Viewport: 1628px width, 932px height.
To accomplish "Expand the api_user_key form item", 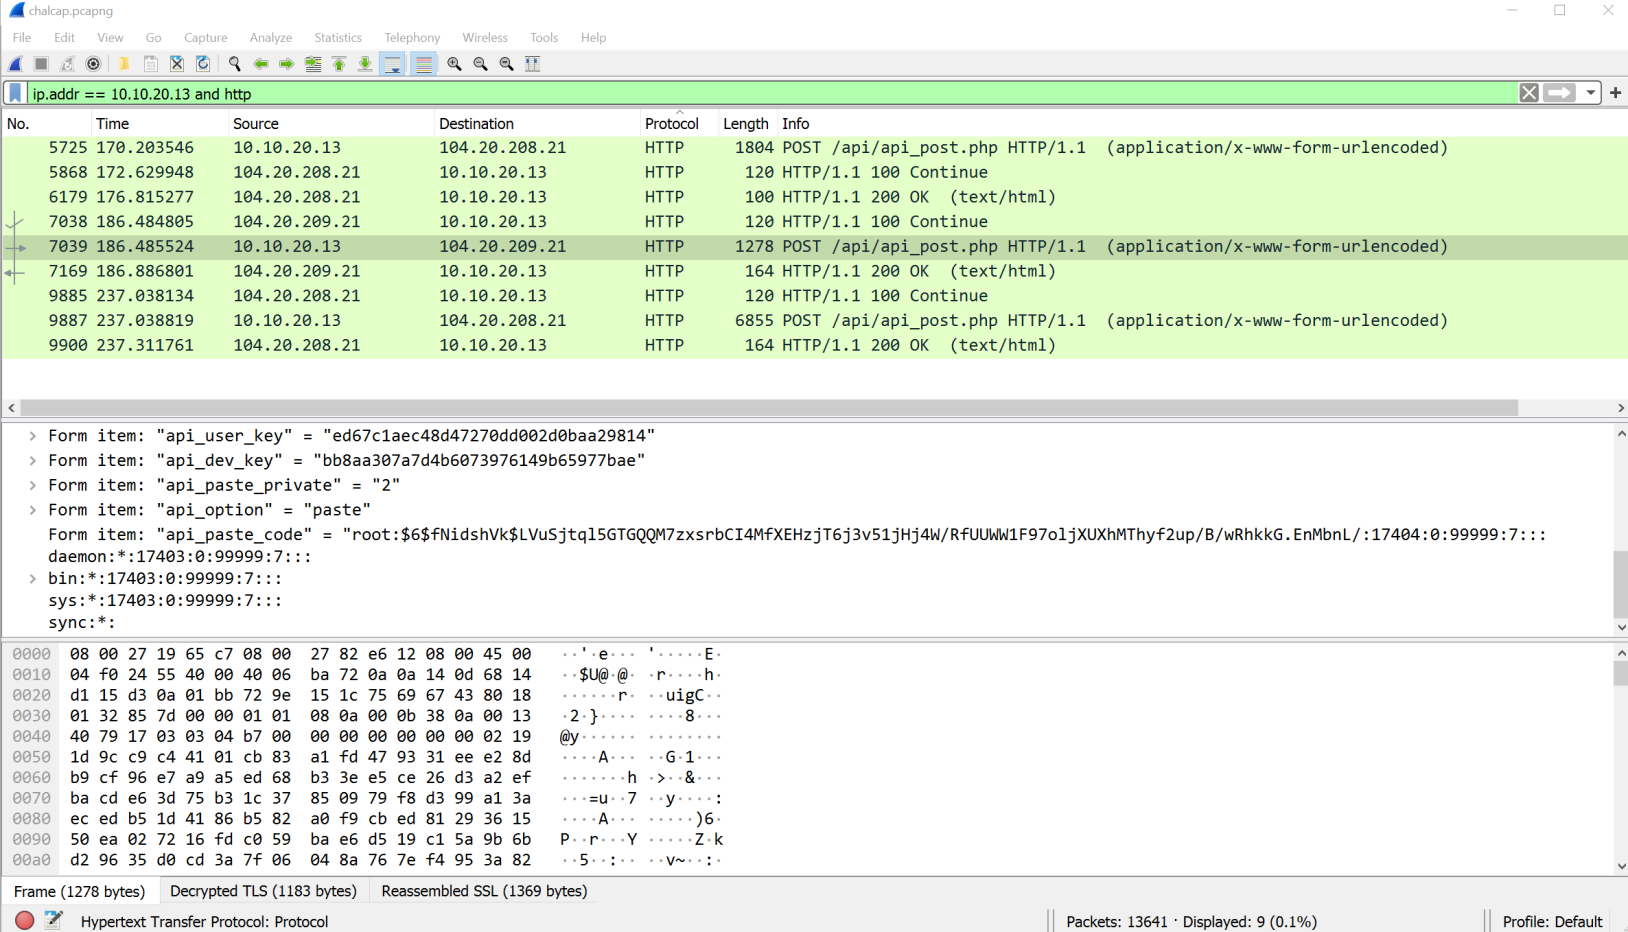I will tap(33, 436).
